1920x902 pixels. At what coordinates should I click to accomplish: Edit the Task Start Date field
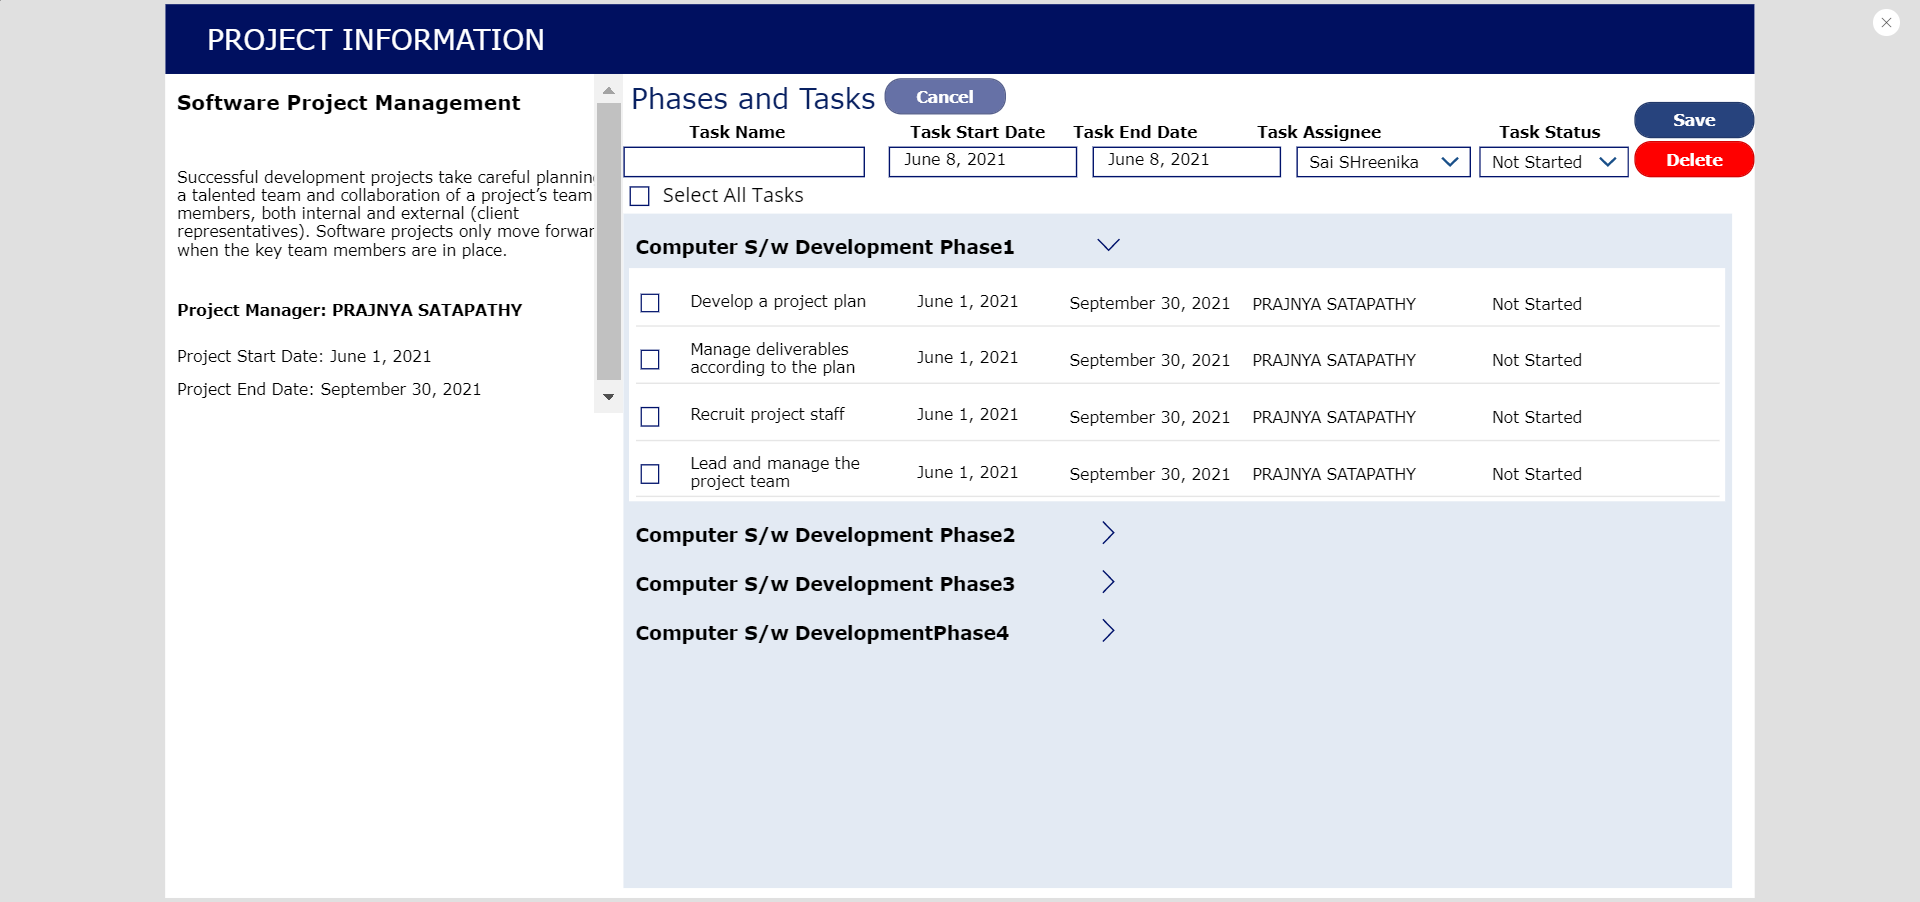tap(981, 161)
